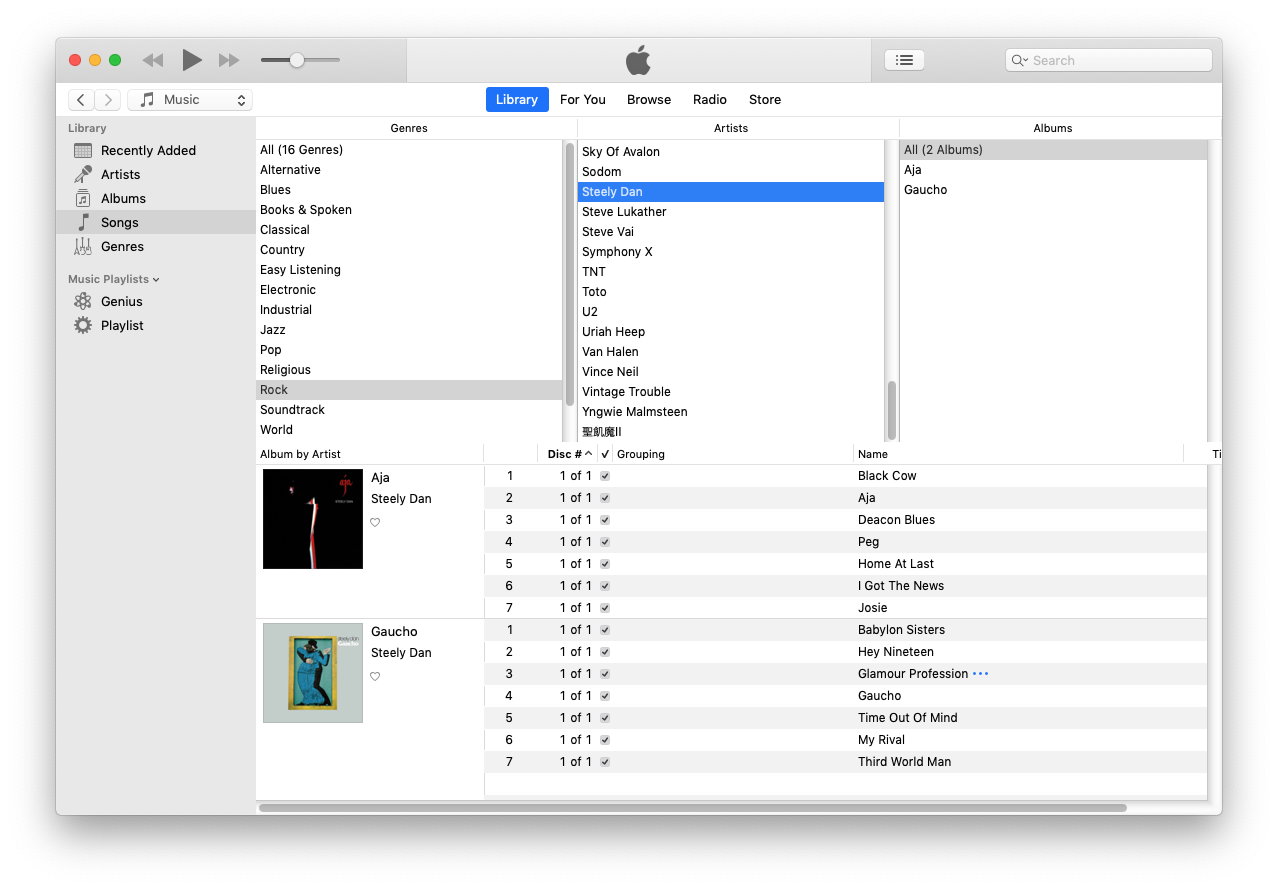Select artist Yngwie Malmsteen
Viewport: 1278px width, 889px height.
tap(731, 412)
